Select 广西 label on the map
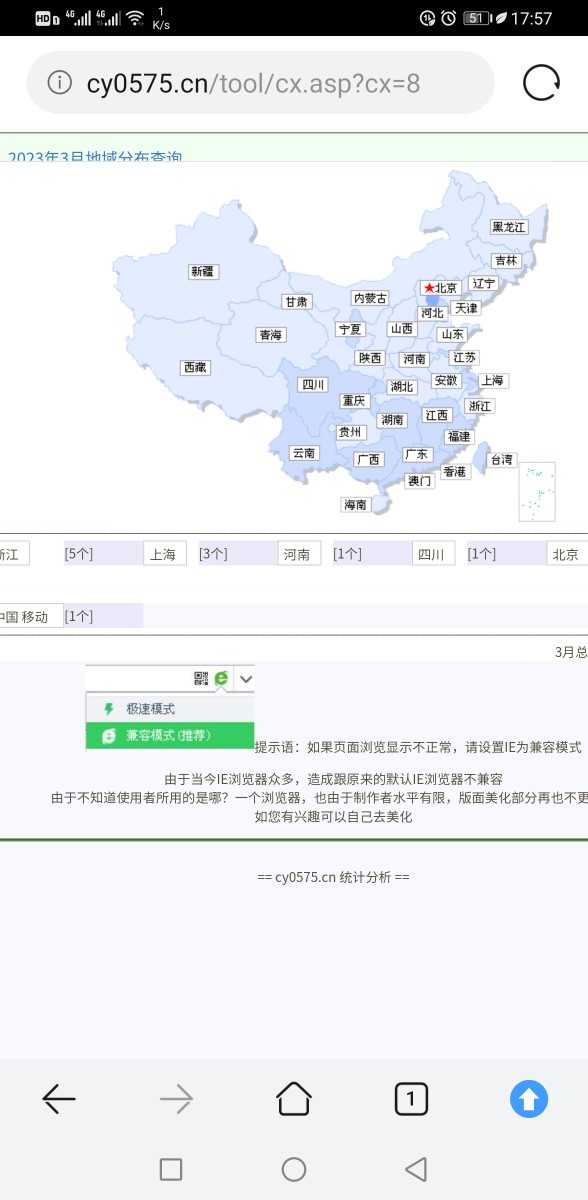The width and height of the screenshot is (588, 1200). click(x=368, y=460)
